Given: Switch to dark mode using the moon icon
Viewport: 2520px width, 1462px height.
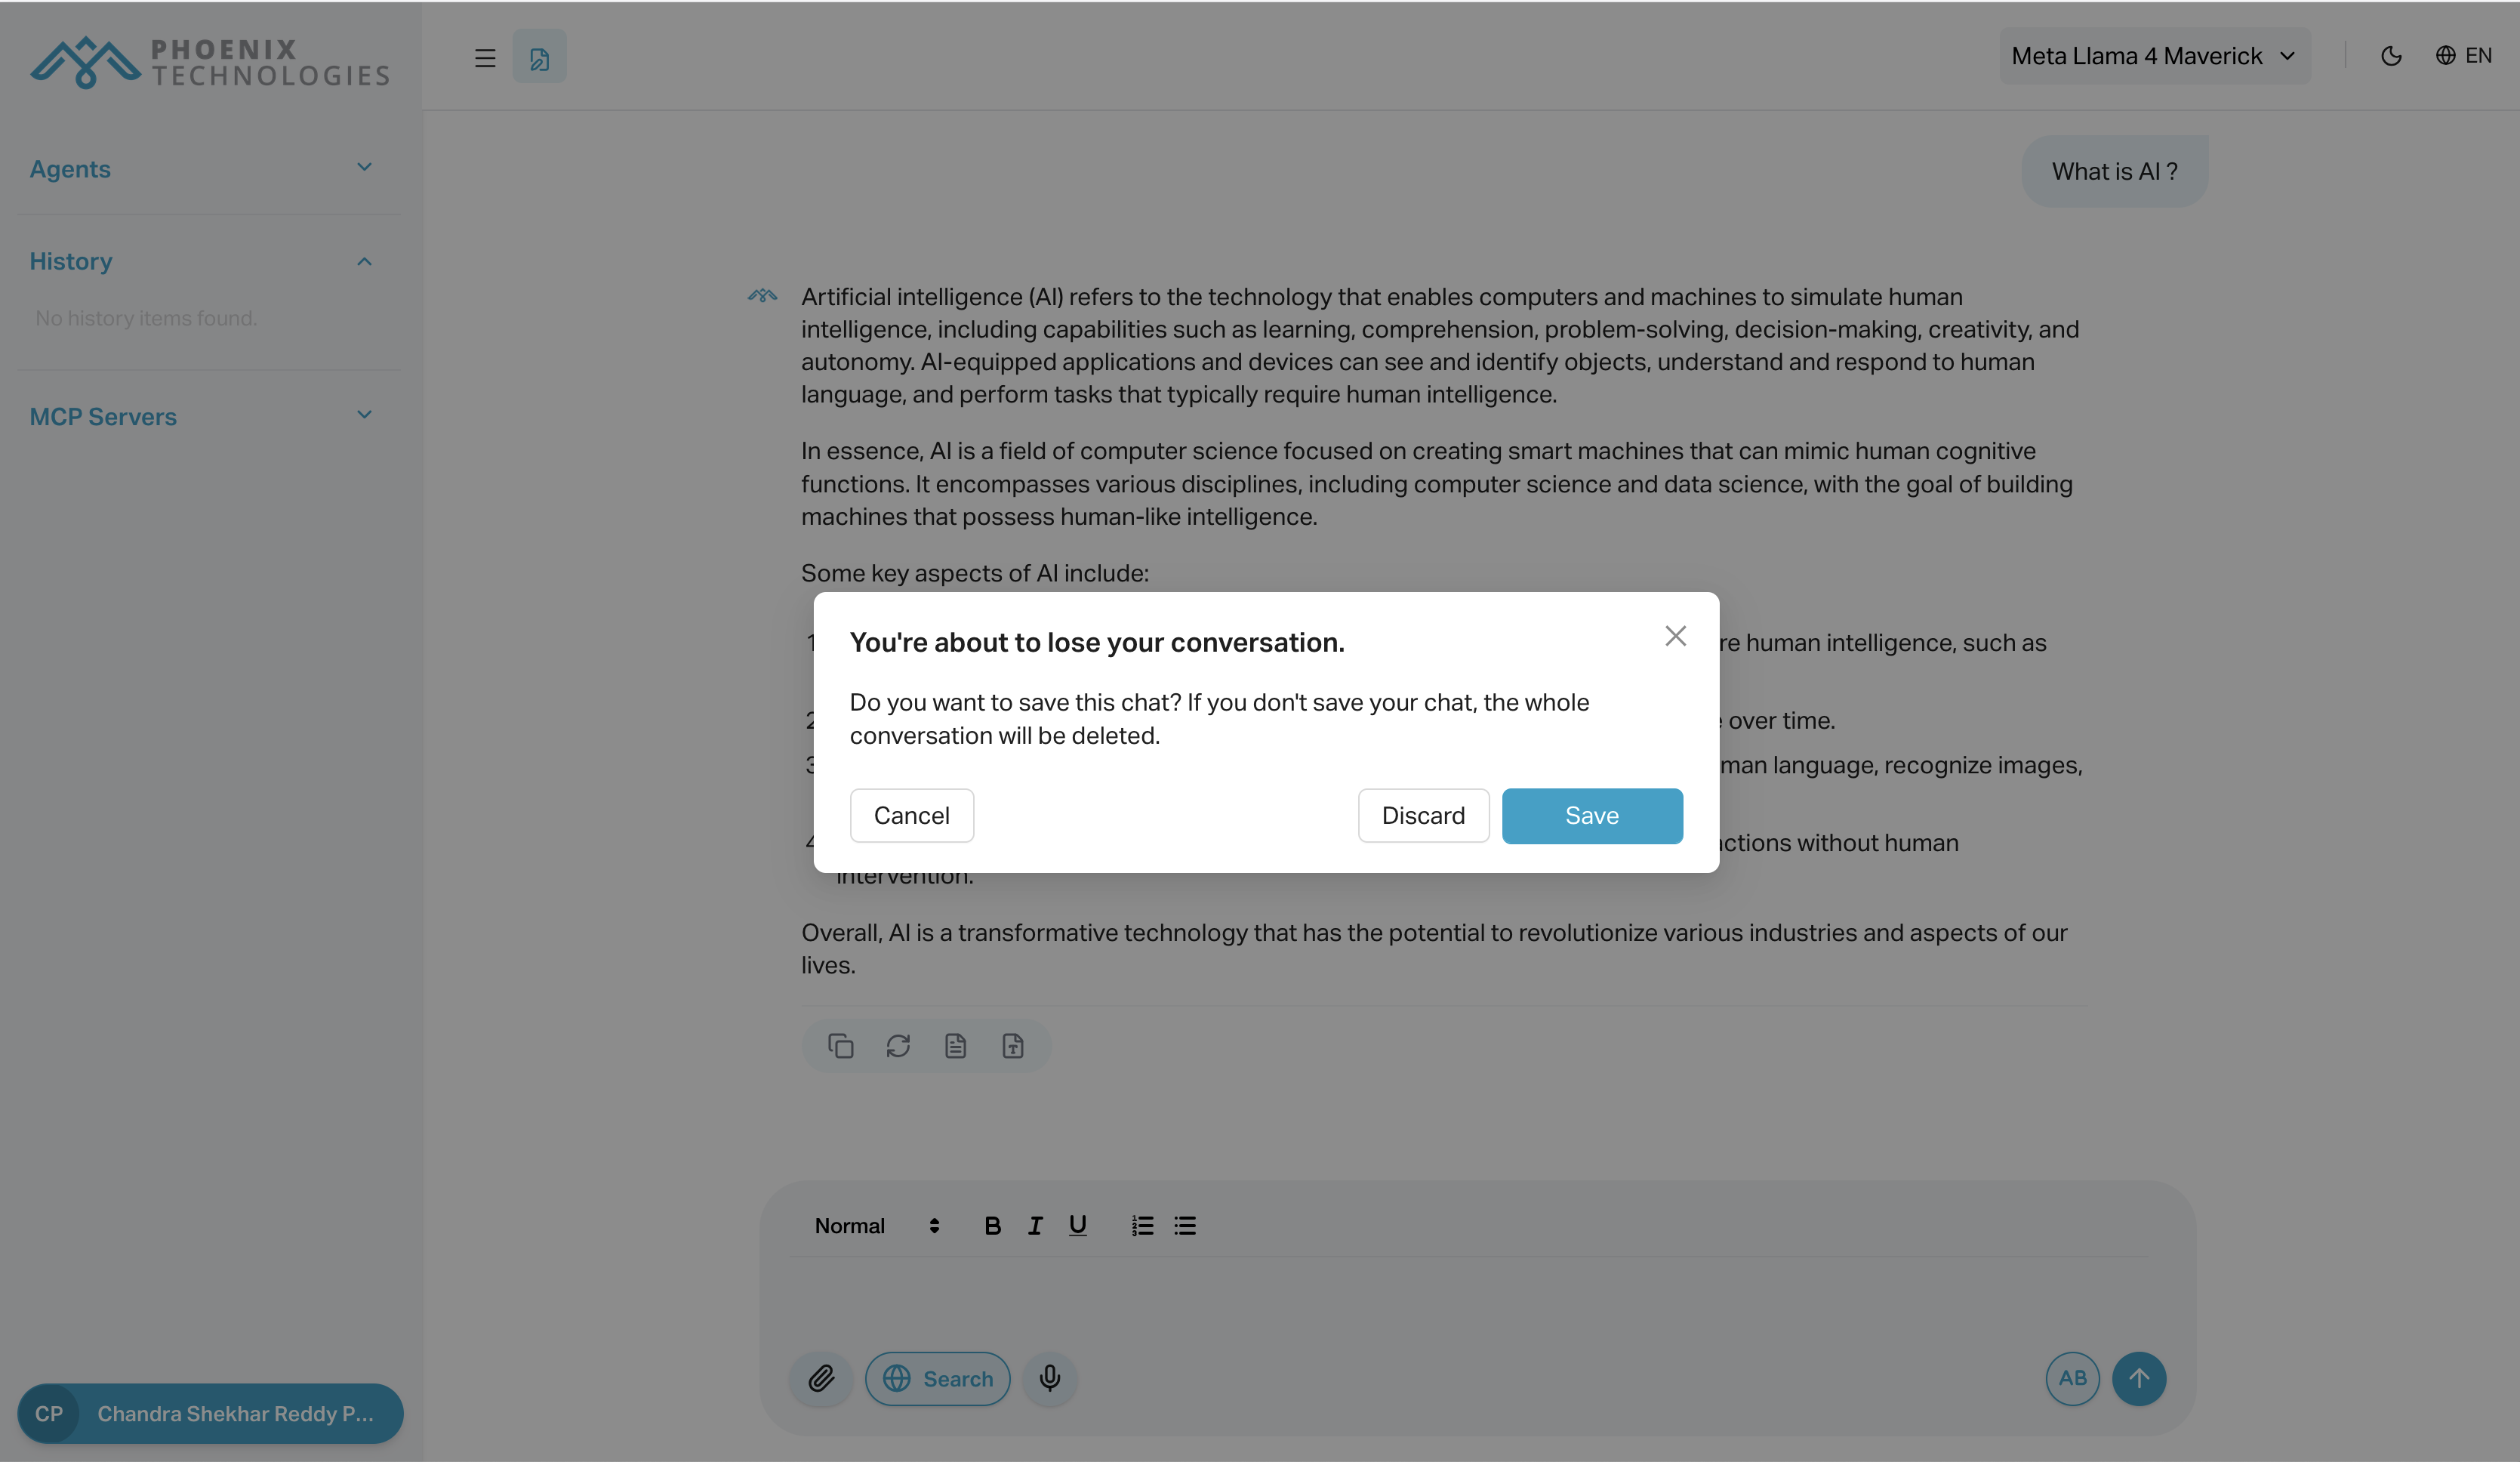Looking at the screenshot, I should point(2392,56).
